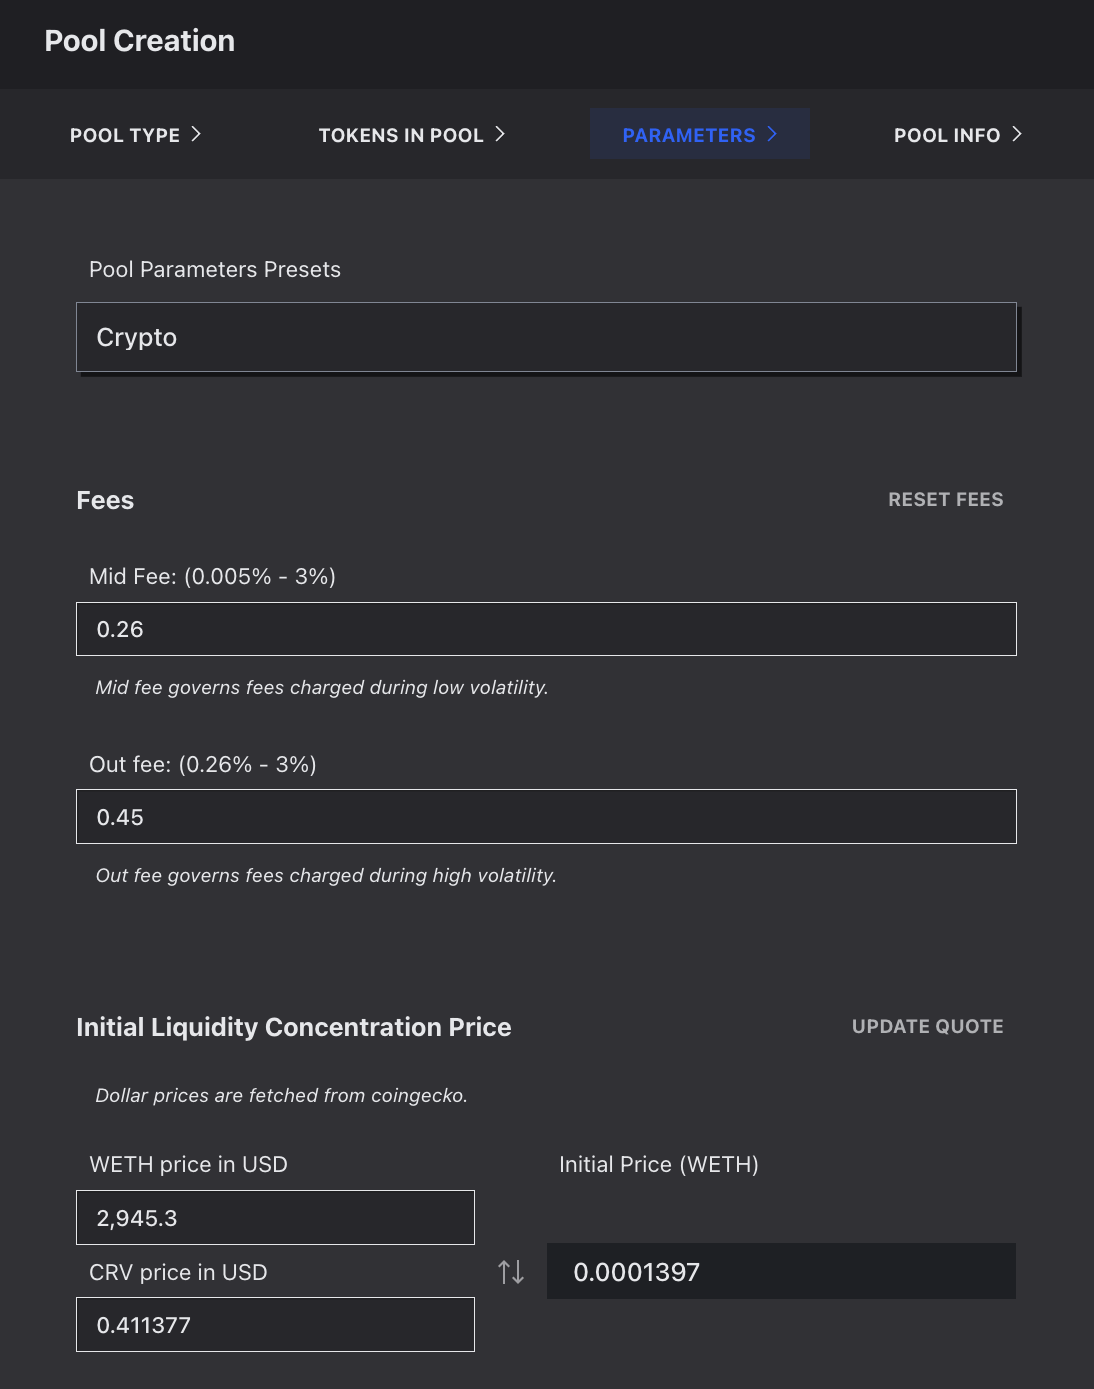Refresh prices with UPDATE QUOTE
Viewport: 1094px width, 1389px height.
(928, 1026)
